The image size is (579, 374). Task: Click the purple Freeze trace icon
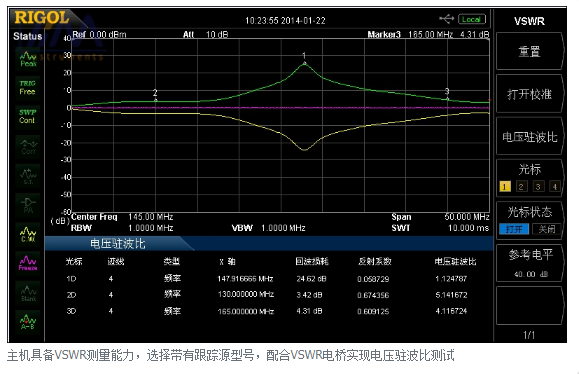(28, 263)
